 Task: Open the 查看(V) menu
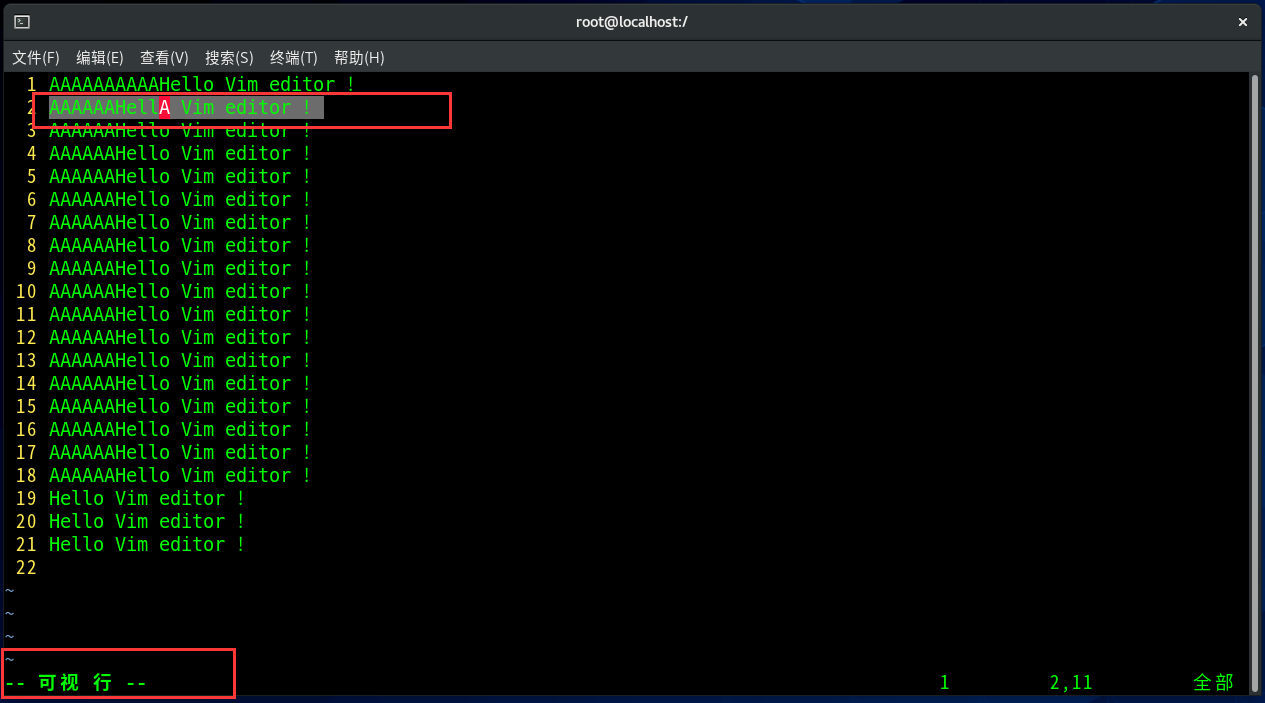pyautogui.click(x=164, y=58)
